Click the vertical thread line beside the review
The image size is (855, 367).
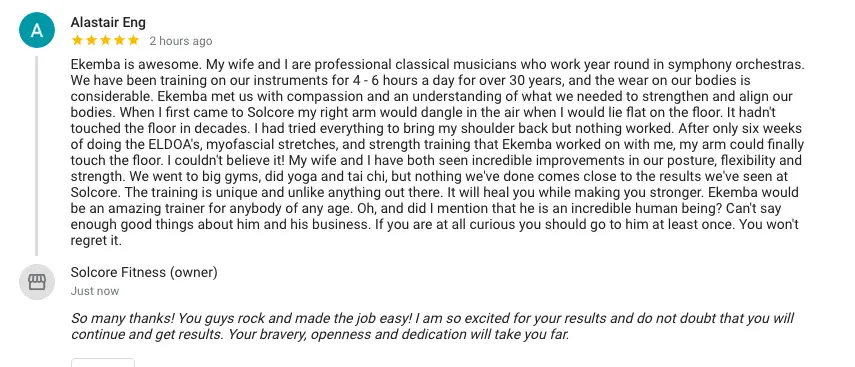click(x=37, y=155)
